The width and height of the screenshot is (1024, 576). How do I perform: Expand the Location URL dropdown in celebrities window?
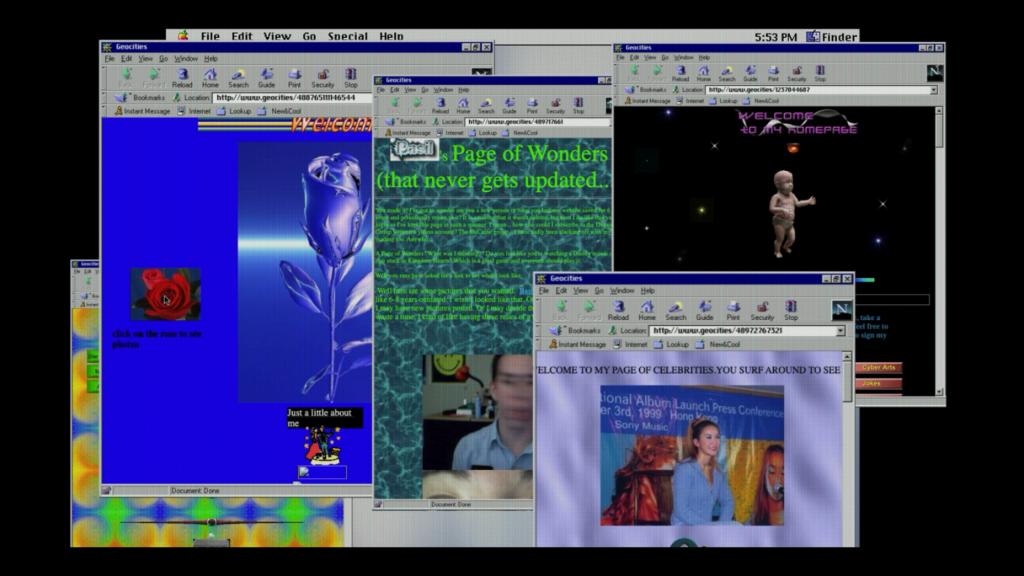[840, 330]
